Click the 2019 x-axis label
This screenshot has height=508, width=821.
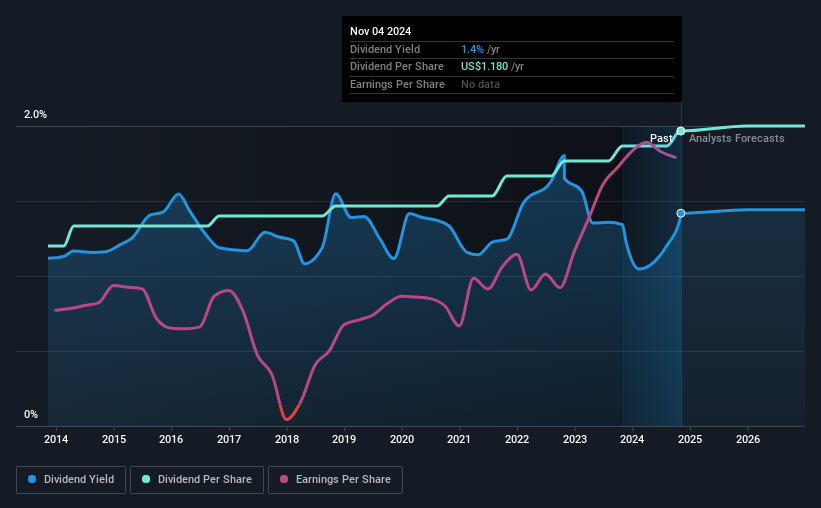tap(344, 439)
